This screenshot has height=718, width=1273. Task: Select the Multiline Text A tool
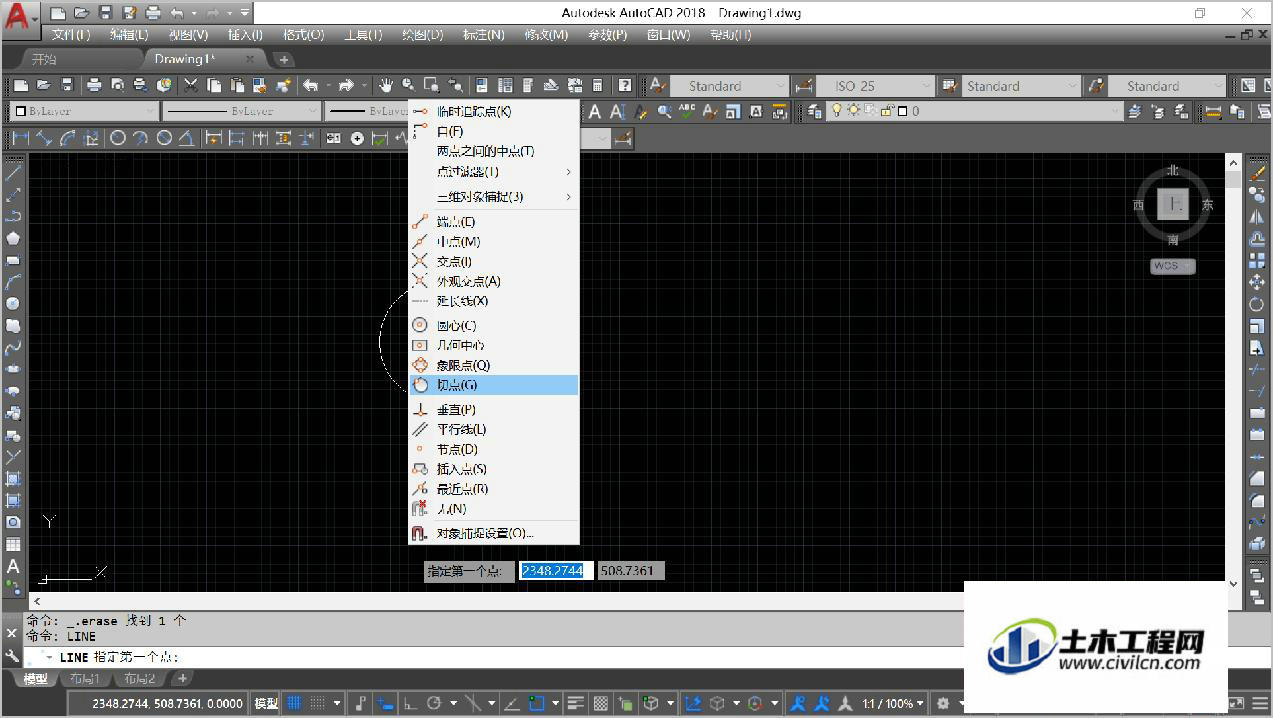pos(13,566)
